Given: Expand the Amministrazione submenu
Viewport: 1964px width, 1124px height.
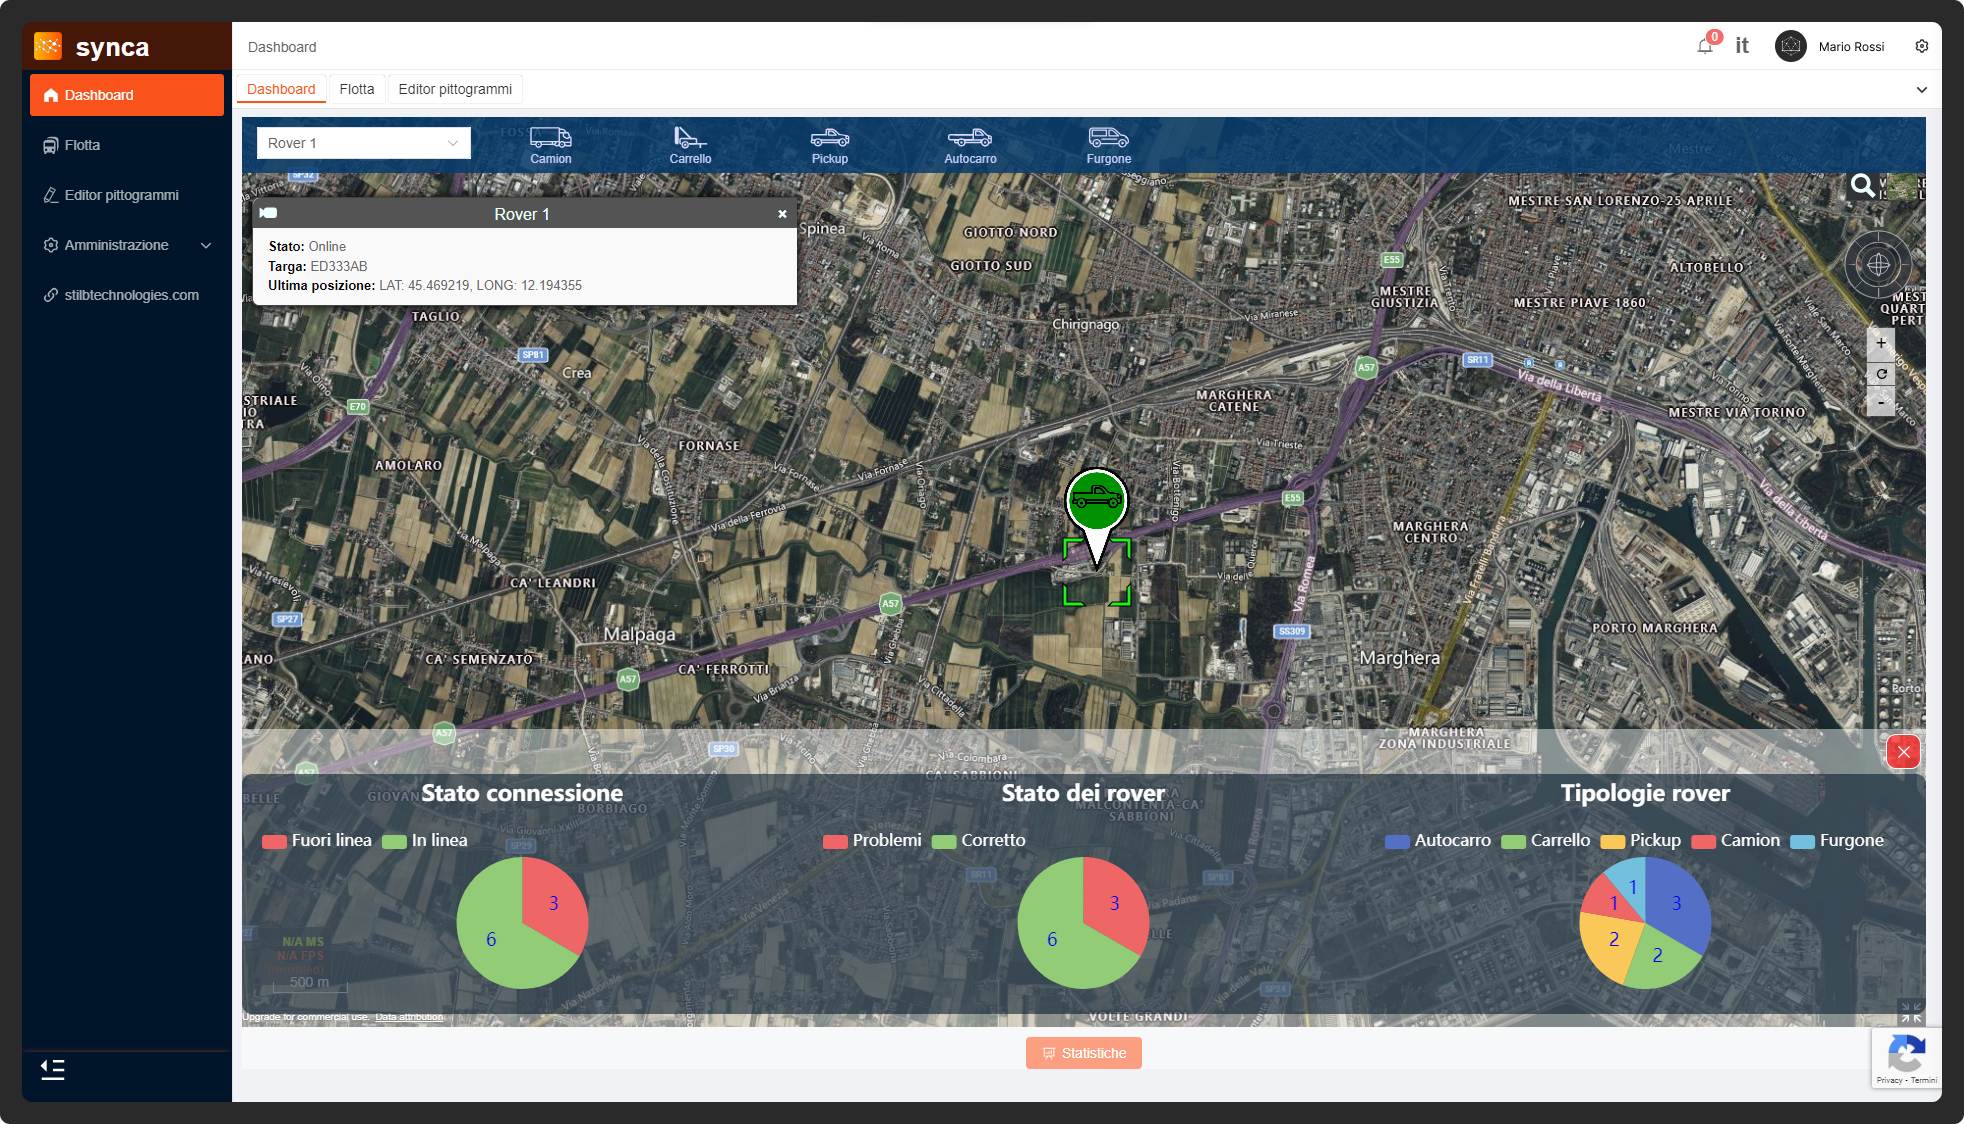Looking at the screenshot, I should coord(127,245).
